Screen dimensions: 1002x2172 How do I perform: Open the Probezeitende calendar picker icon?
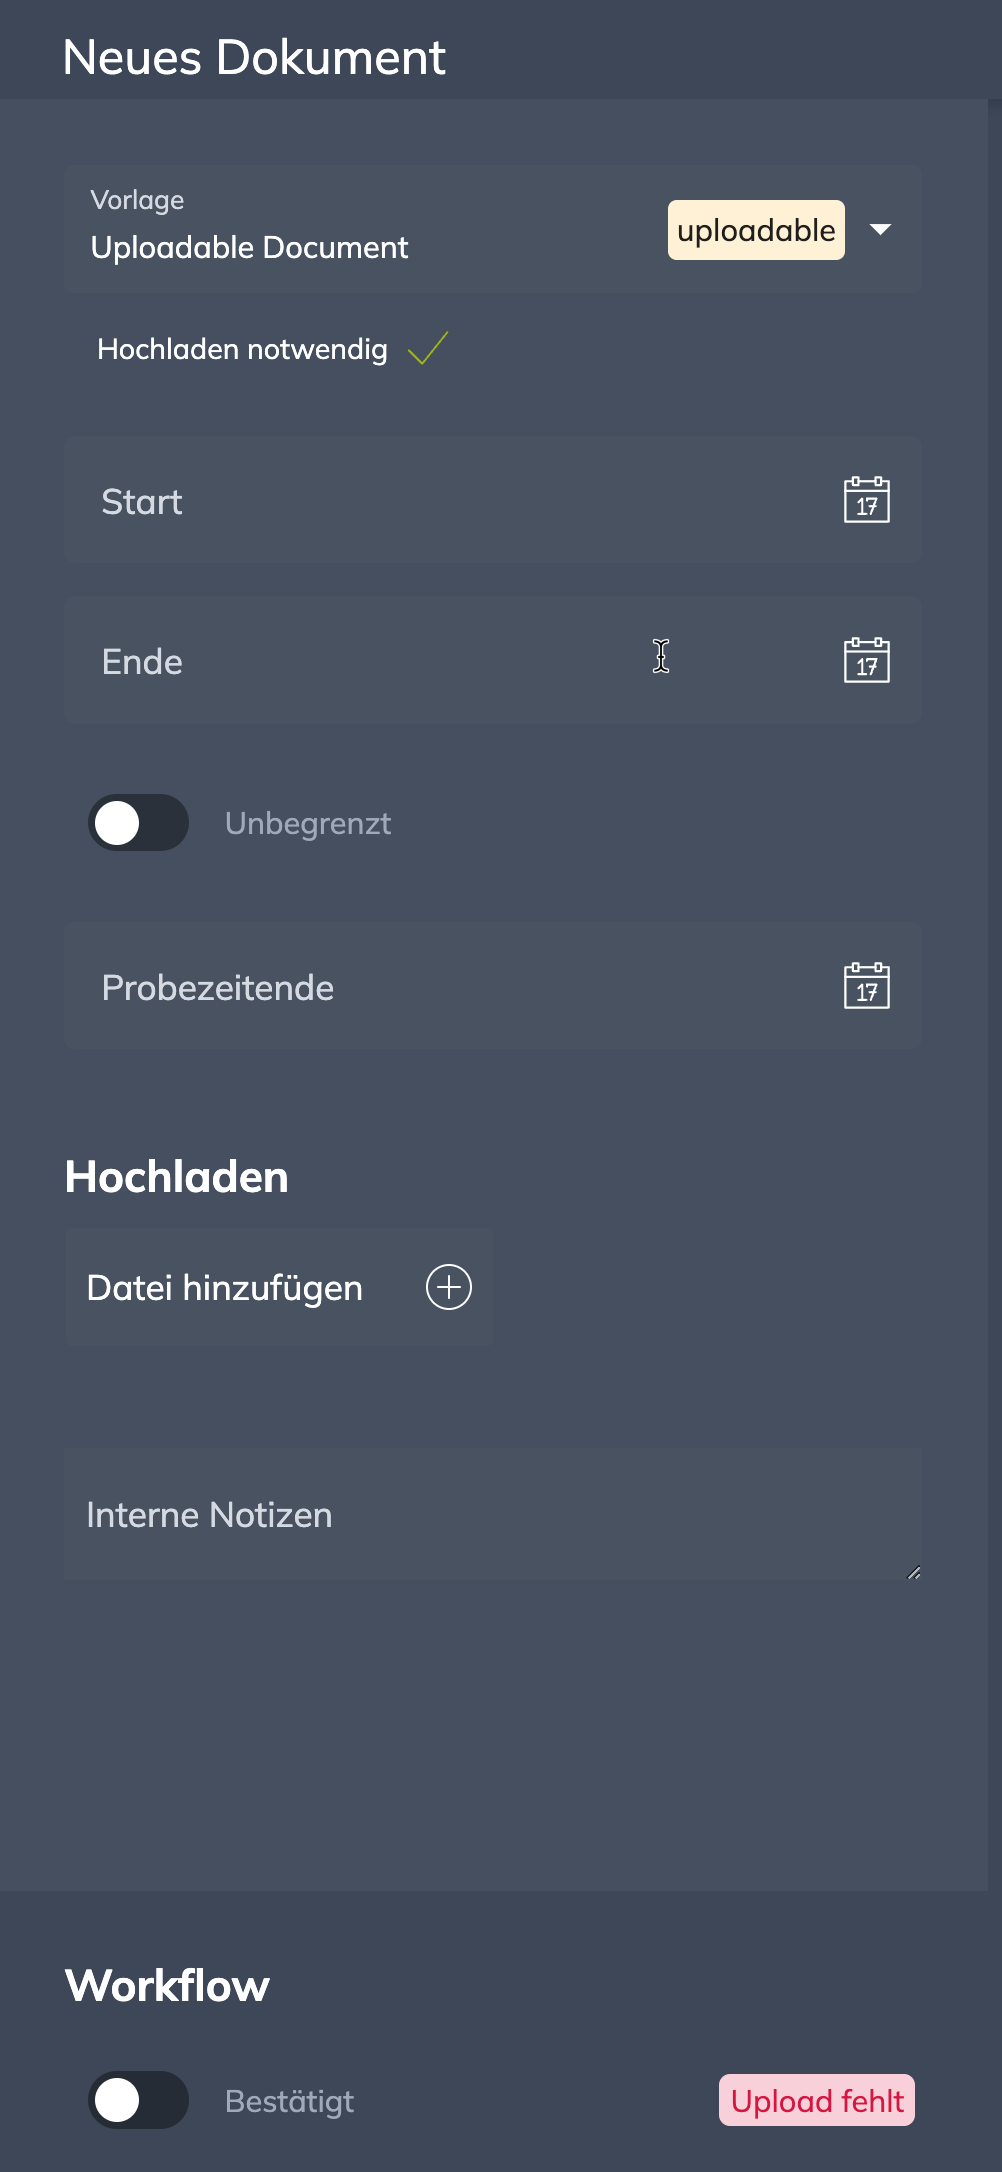866,986
